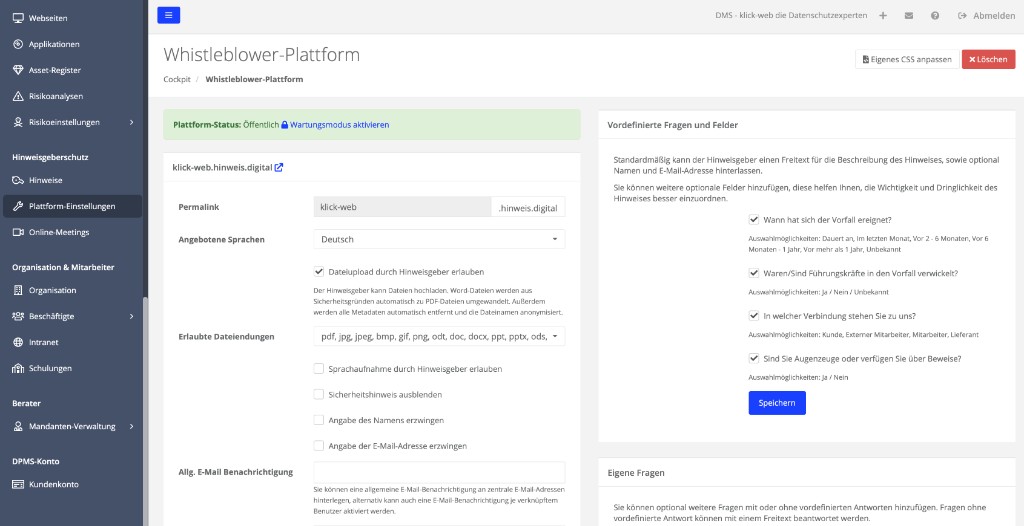Click the Beschäftigte people icon

[x=18, y=316]
